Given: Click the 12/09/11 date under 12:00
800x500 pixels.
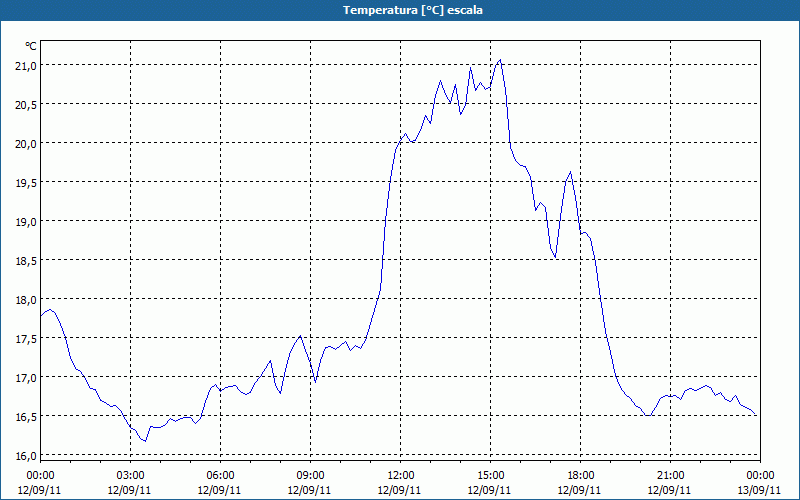Looking at the screenshot, I should tap(399, 490).
